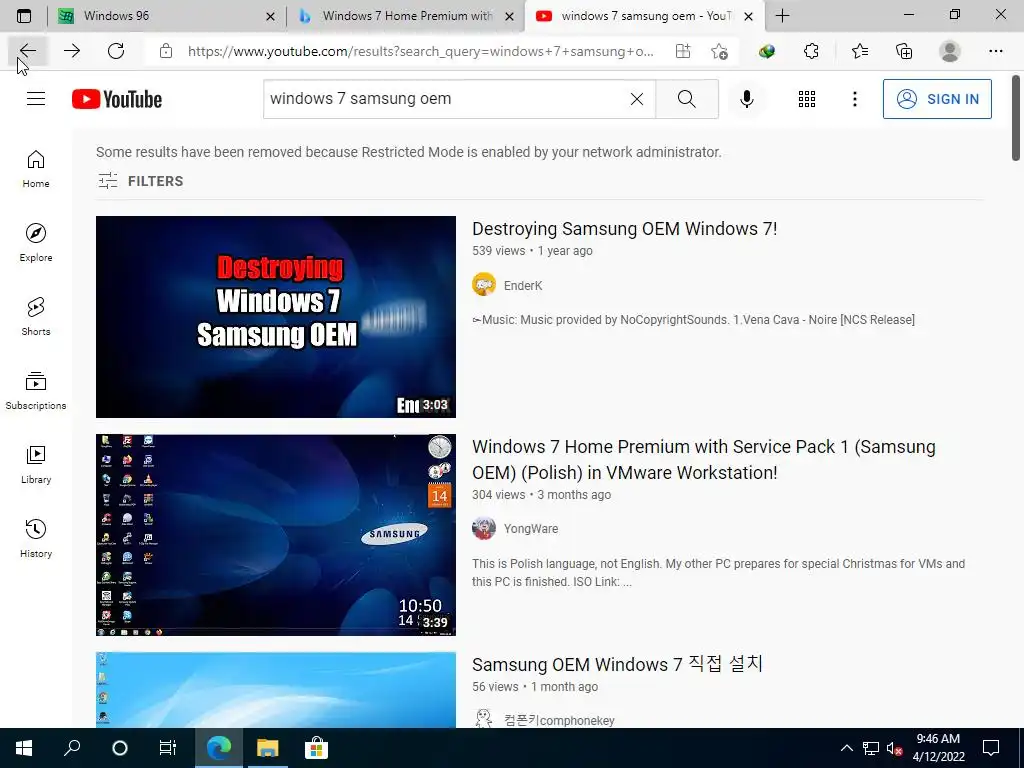Open the muted volume tray icon
Viewport: 1024px width, 768px height.
[x=894, y=748]
